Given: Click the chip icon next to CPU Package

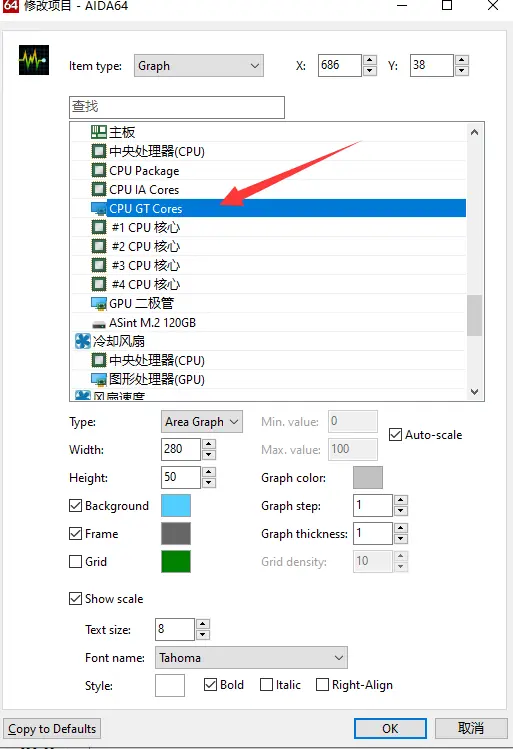Looking at the screenshot, I should click(x=99, y=171).
